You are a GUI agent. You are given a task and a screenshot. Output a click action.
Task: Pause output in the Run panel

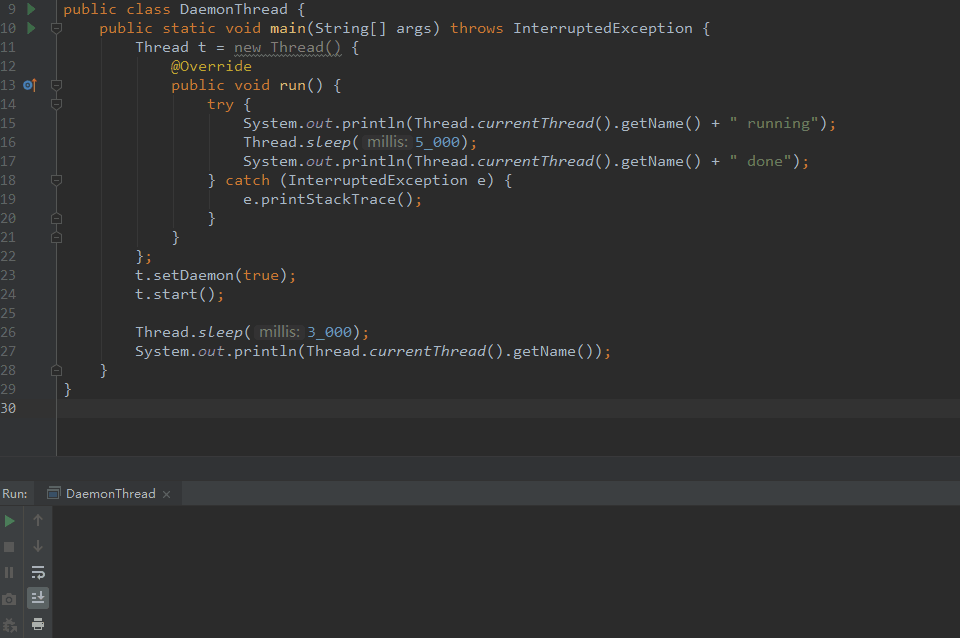pos(9,572)
